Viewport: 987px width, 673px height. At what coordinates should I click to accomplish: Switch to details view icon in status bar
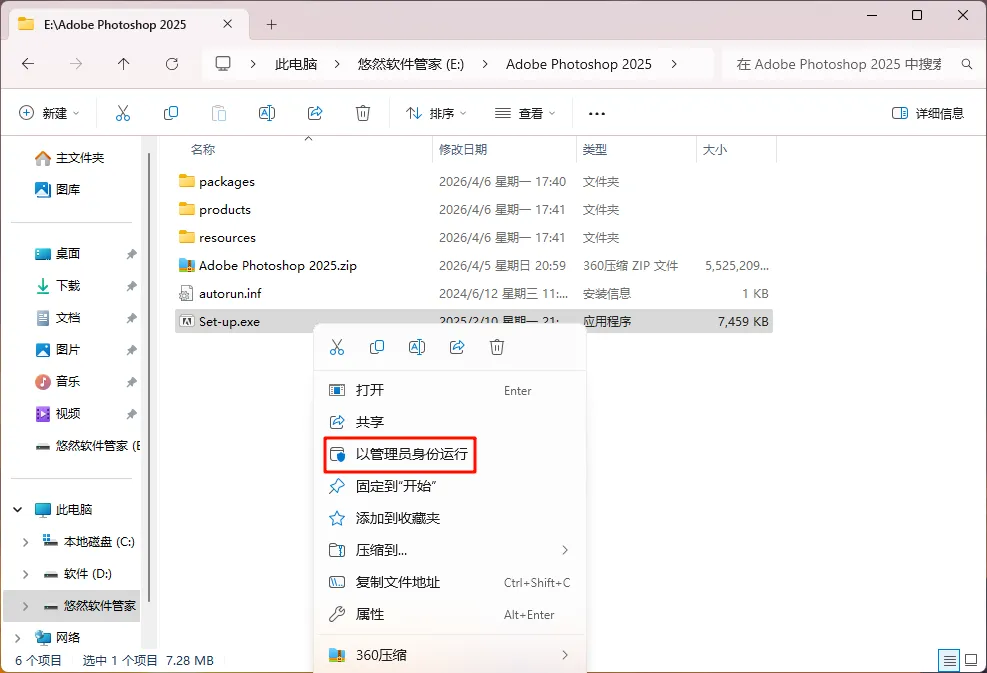[x=949, y=660]
